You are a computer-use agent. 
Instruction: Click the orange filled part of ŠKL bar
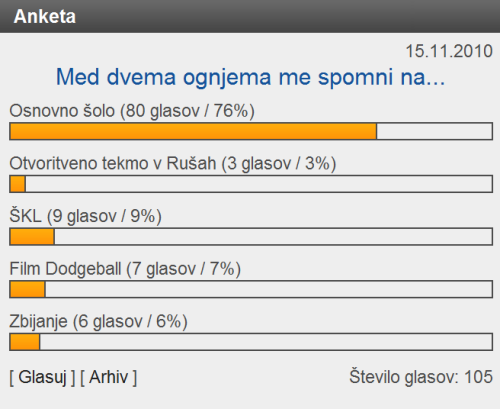tap(32, 237)
